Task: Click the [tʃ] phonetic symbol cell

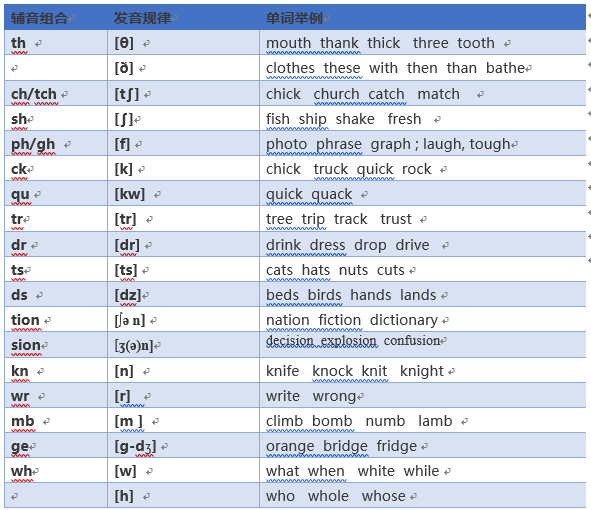Action: tap(183, 93)
